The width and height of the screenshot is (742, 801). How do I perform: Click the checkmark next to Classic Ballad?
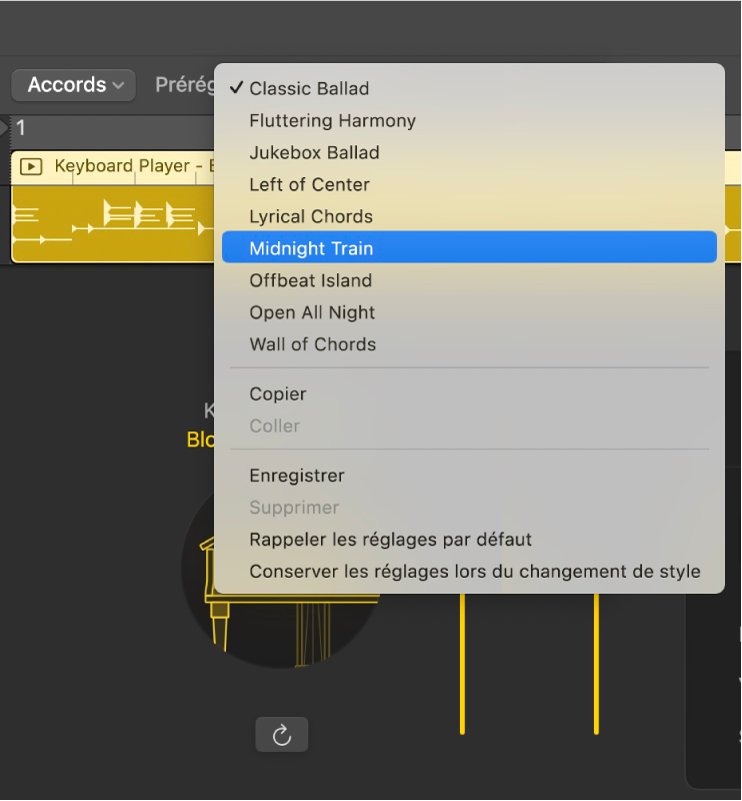[x=236, y=88]
